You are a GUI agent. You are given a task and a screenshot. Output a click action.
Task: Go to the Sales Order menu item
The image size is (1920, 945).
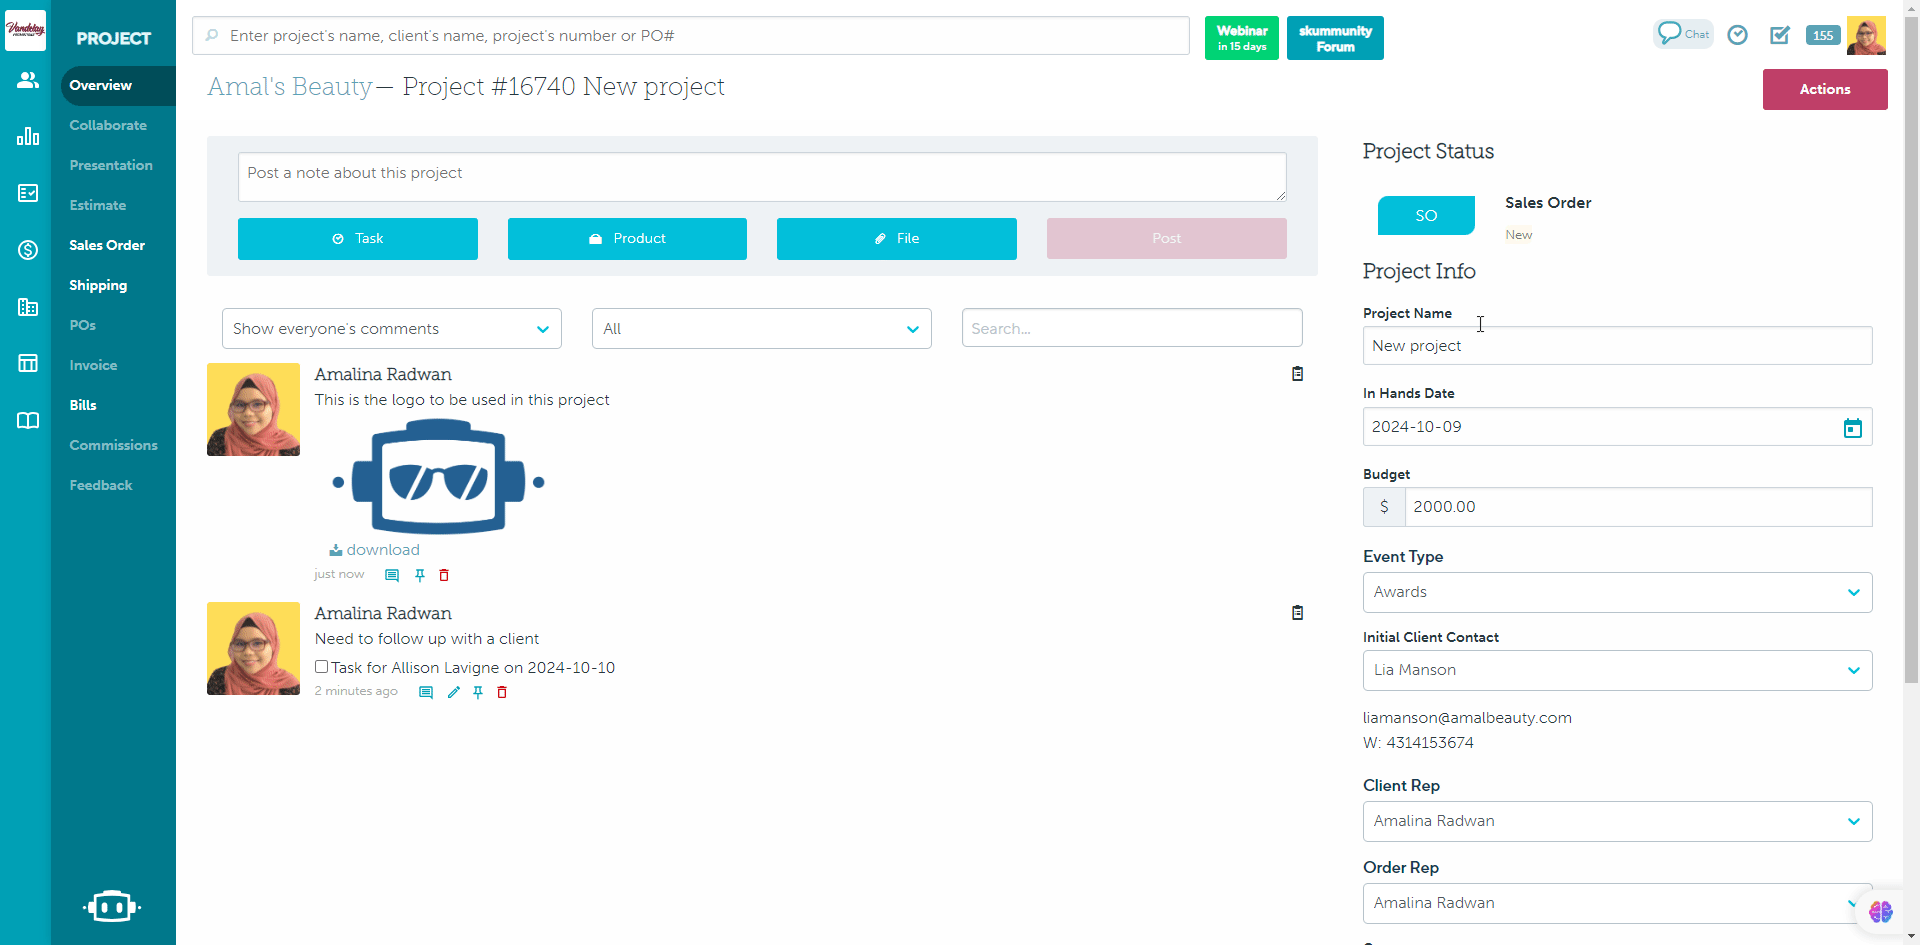(107, 245)
